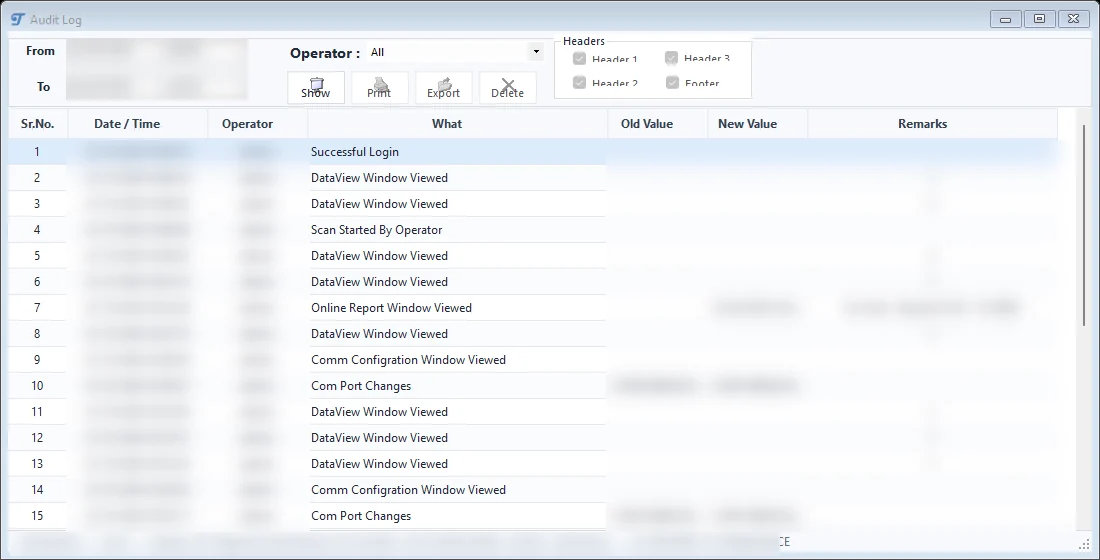This screenshot has height=560, width=1100.
Task: Select row 6 DataView Window Viewed
Action: coord(533,281)
